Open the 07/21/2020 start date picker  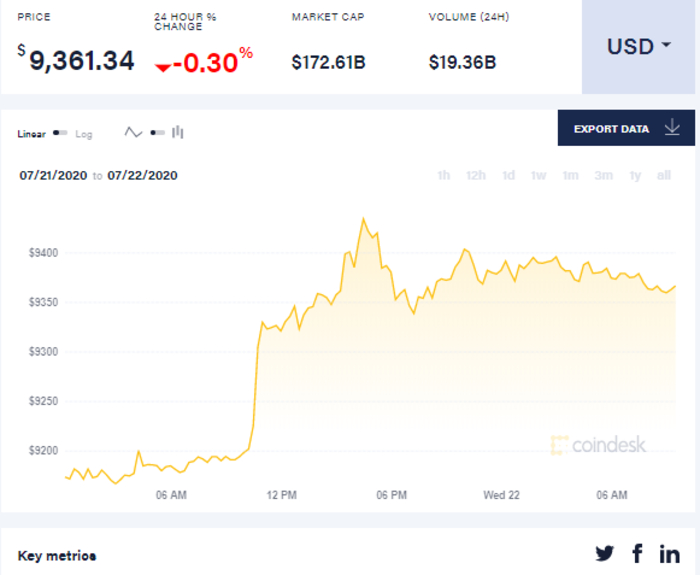[53, 175]
